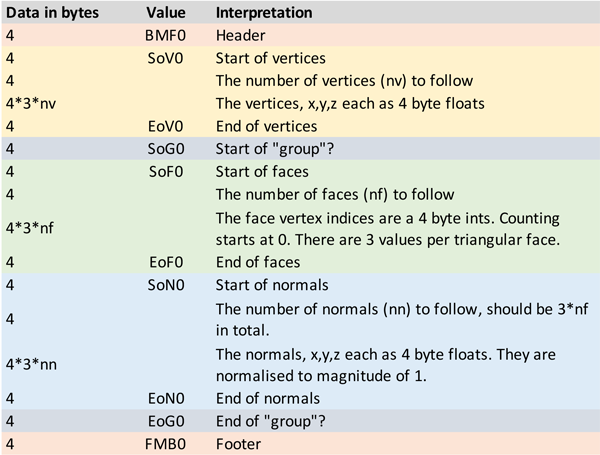The width and height of the screenshot is (600, 455).
Task: Click the SoV0 value cell
Action: (165, 58)
